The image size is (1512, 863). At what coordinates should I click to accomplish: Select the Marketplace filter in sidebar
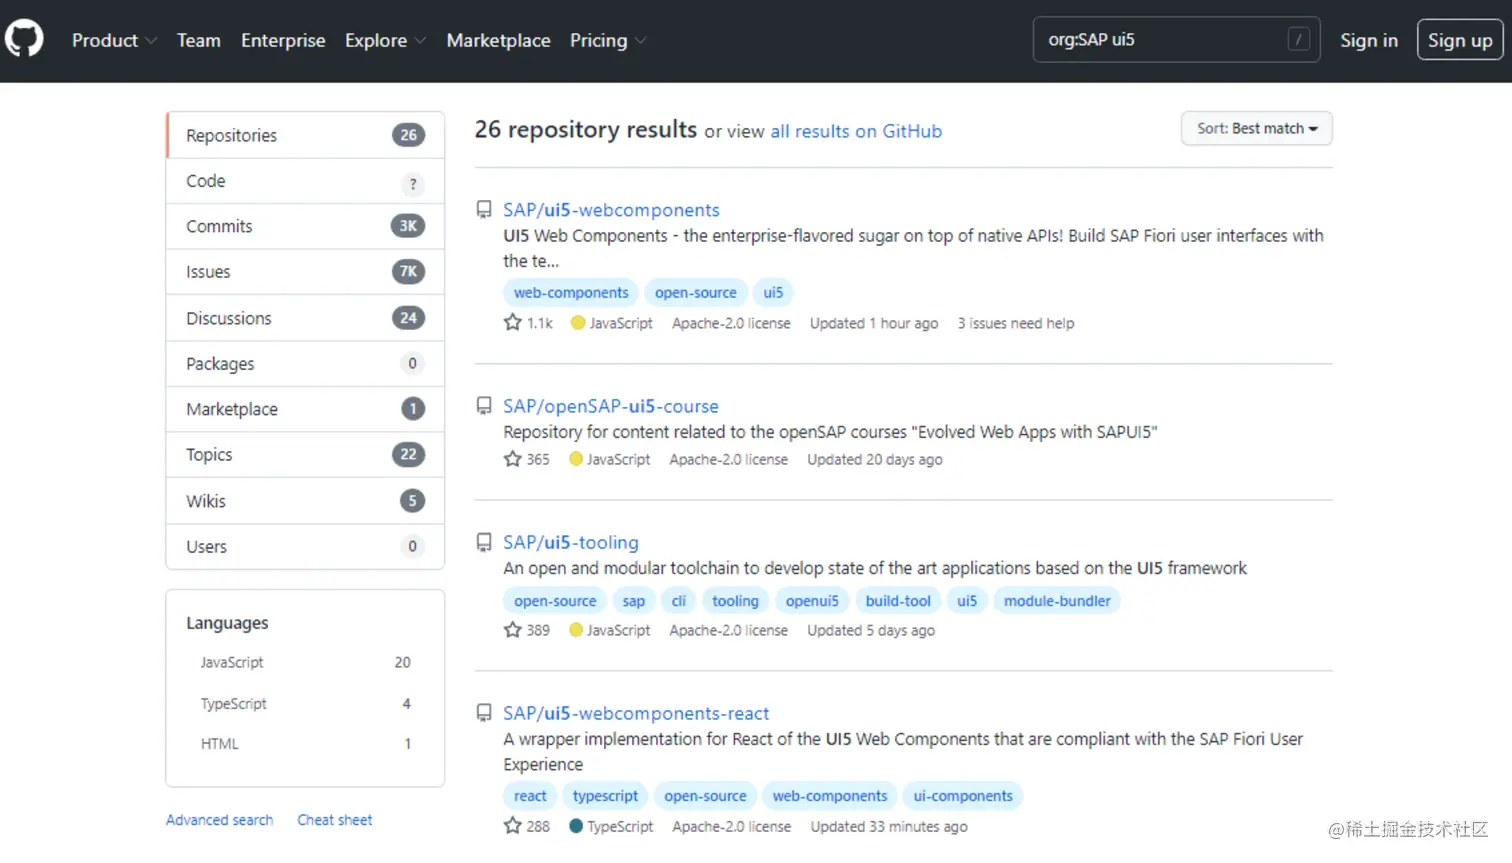click(305, 409)
